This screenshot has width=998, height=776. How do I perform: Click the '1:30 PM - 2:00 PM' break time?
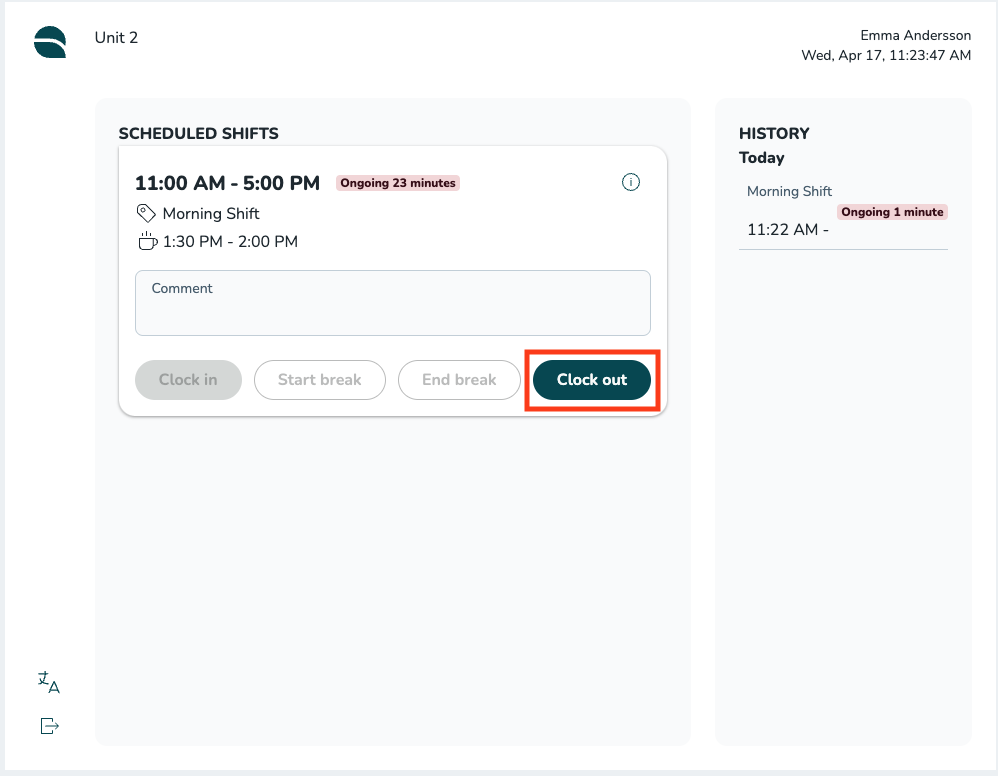pos(230,242)
